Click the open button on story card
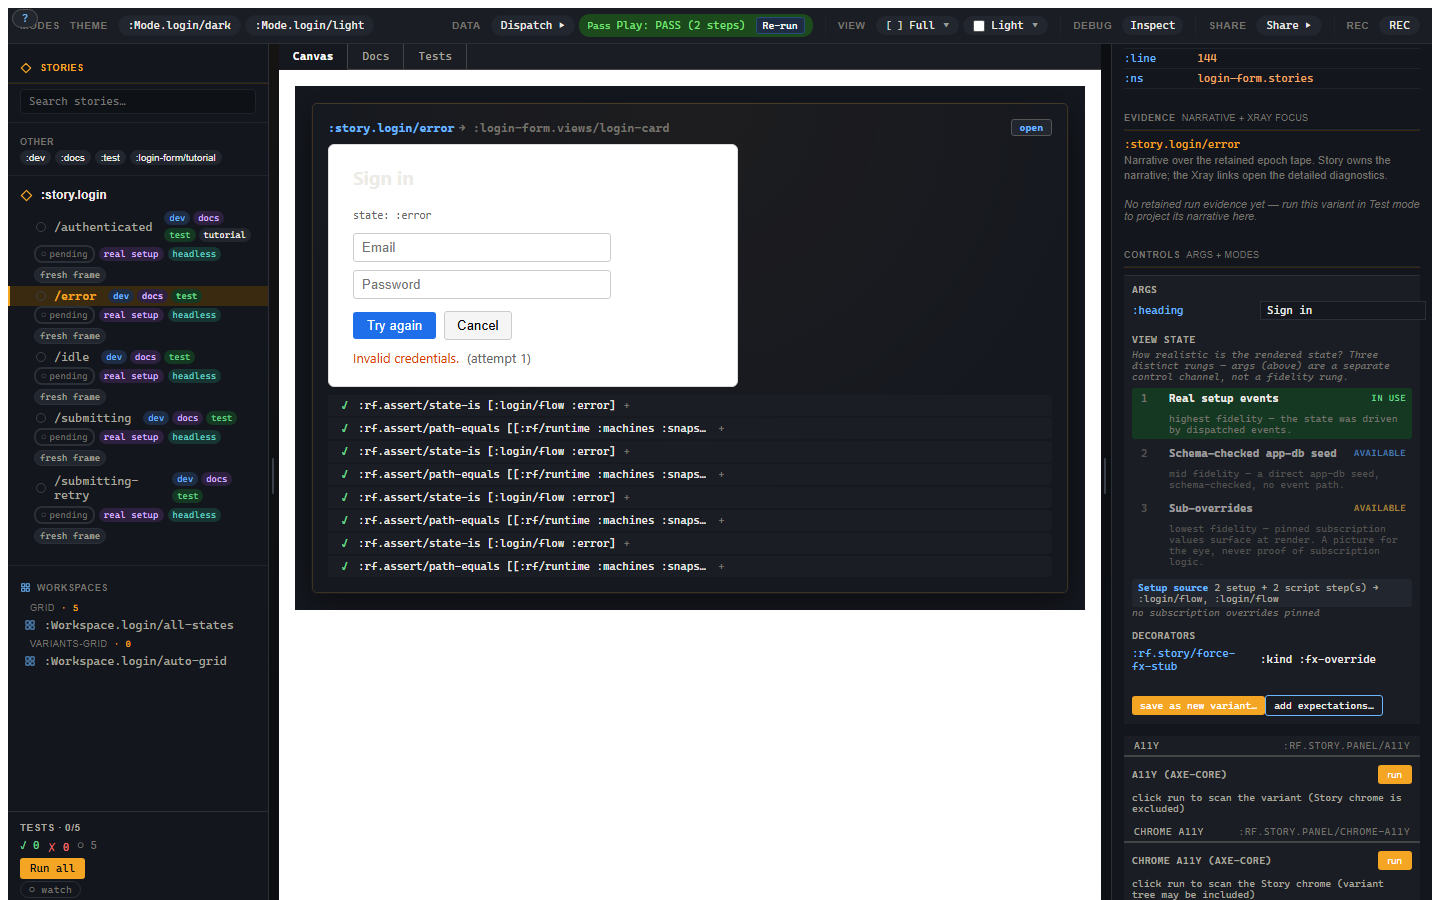 (x=1031, y=128)
